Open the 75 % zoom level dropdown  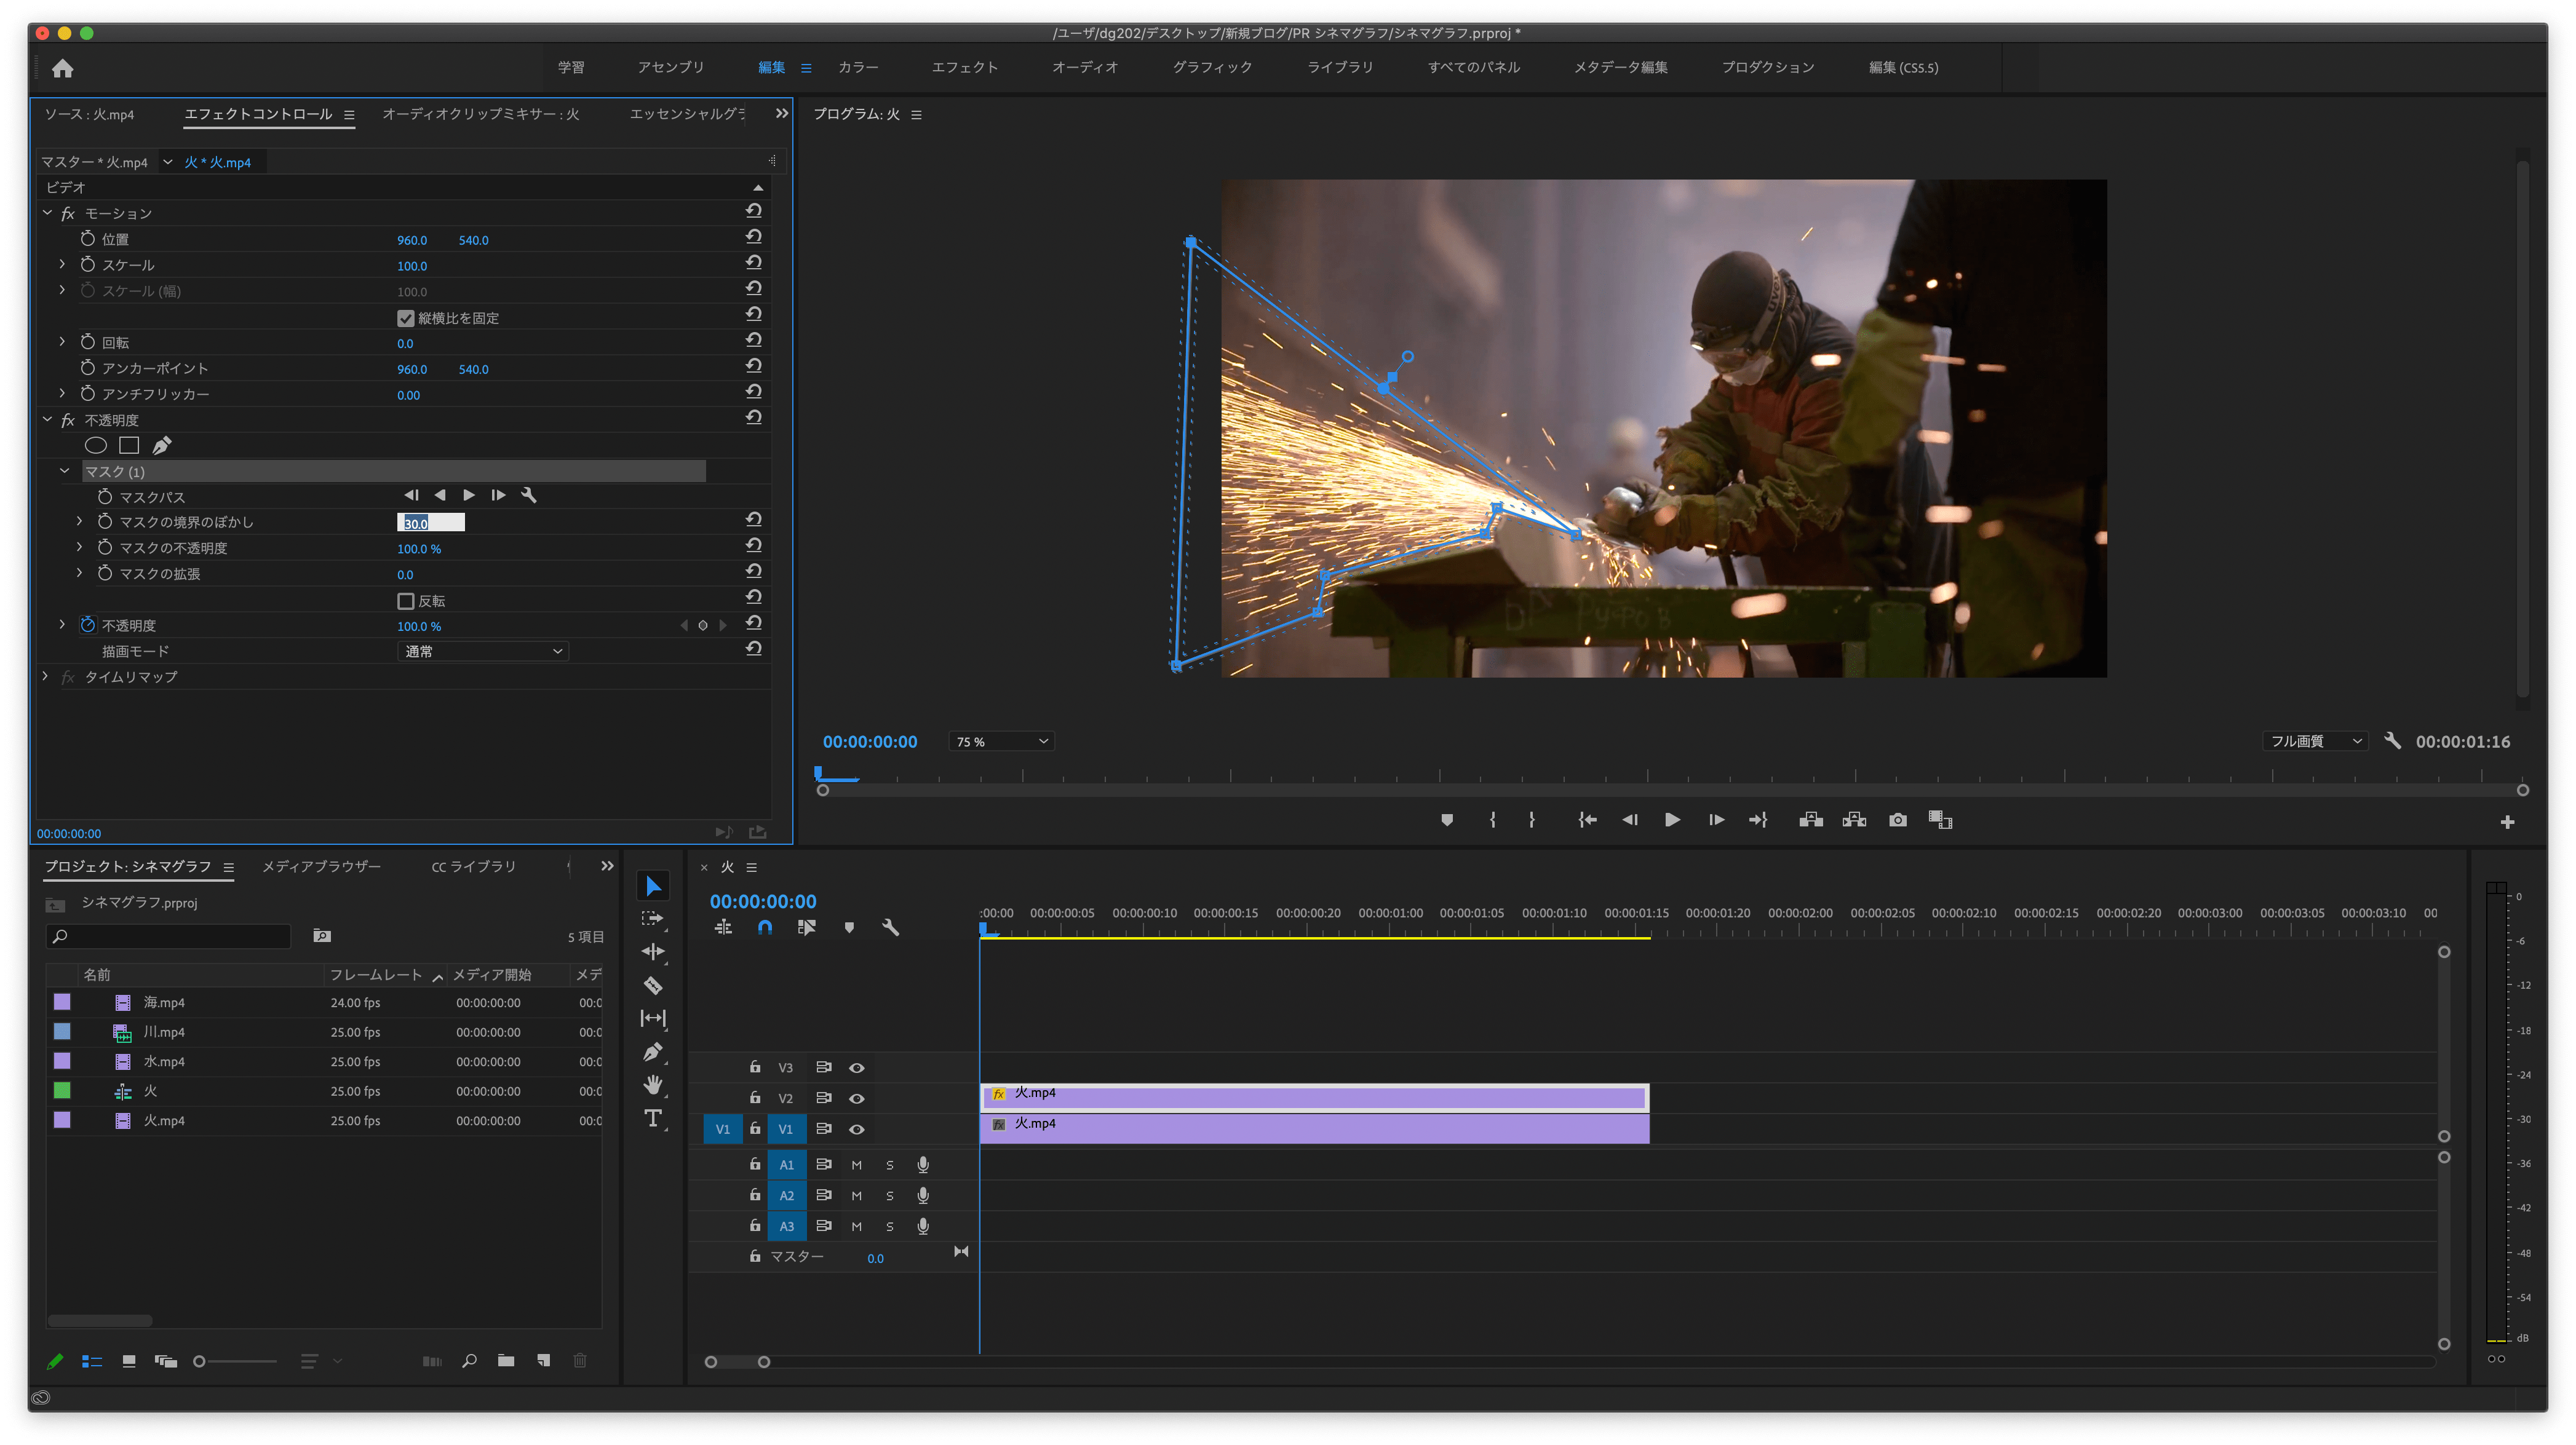(x=1001, y=741)
